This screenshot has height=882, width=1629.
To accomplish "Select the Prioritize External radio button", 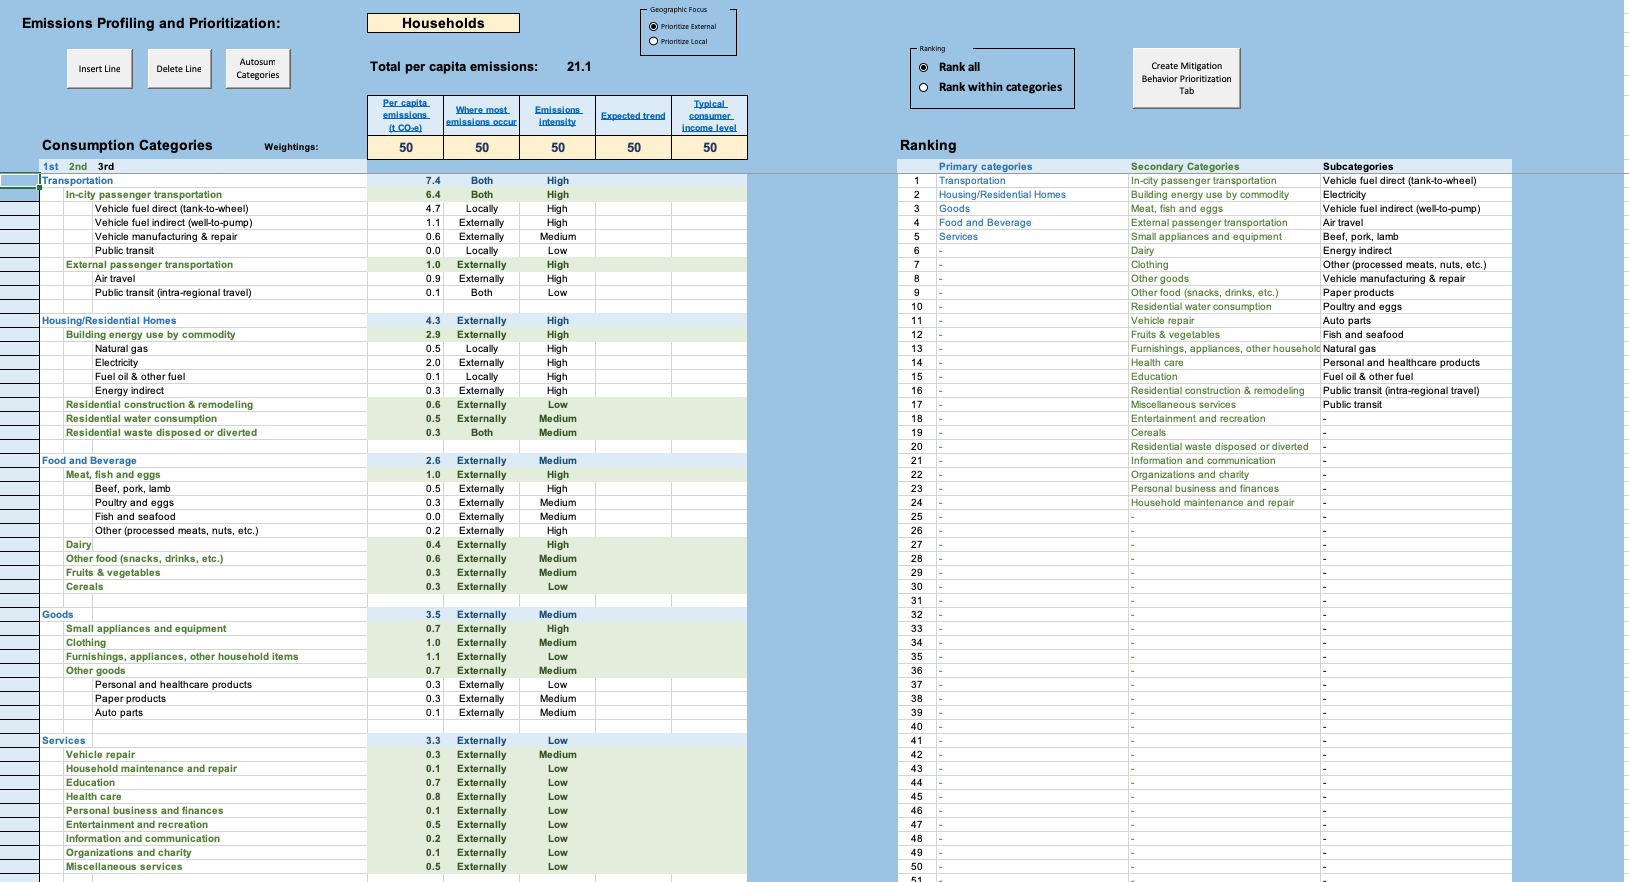I will click(654, 27).
